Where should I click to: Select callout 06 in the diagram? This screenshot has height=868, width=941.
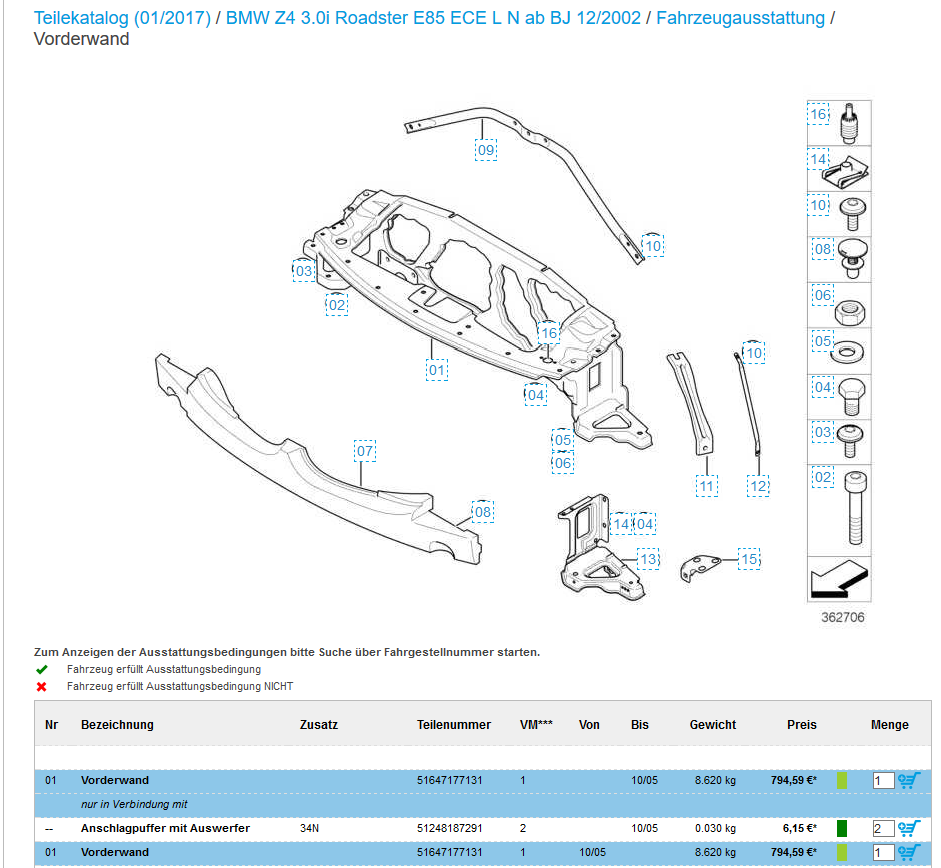click(x=562, y=463)
